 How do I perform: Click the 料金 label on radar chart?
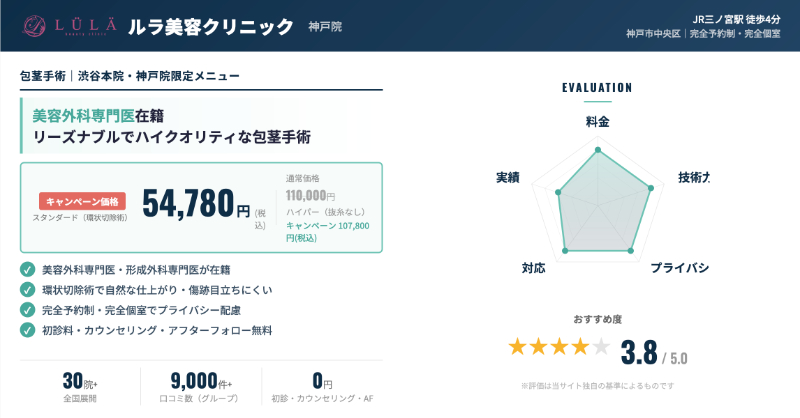(x=597, y=121)
